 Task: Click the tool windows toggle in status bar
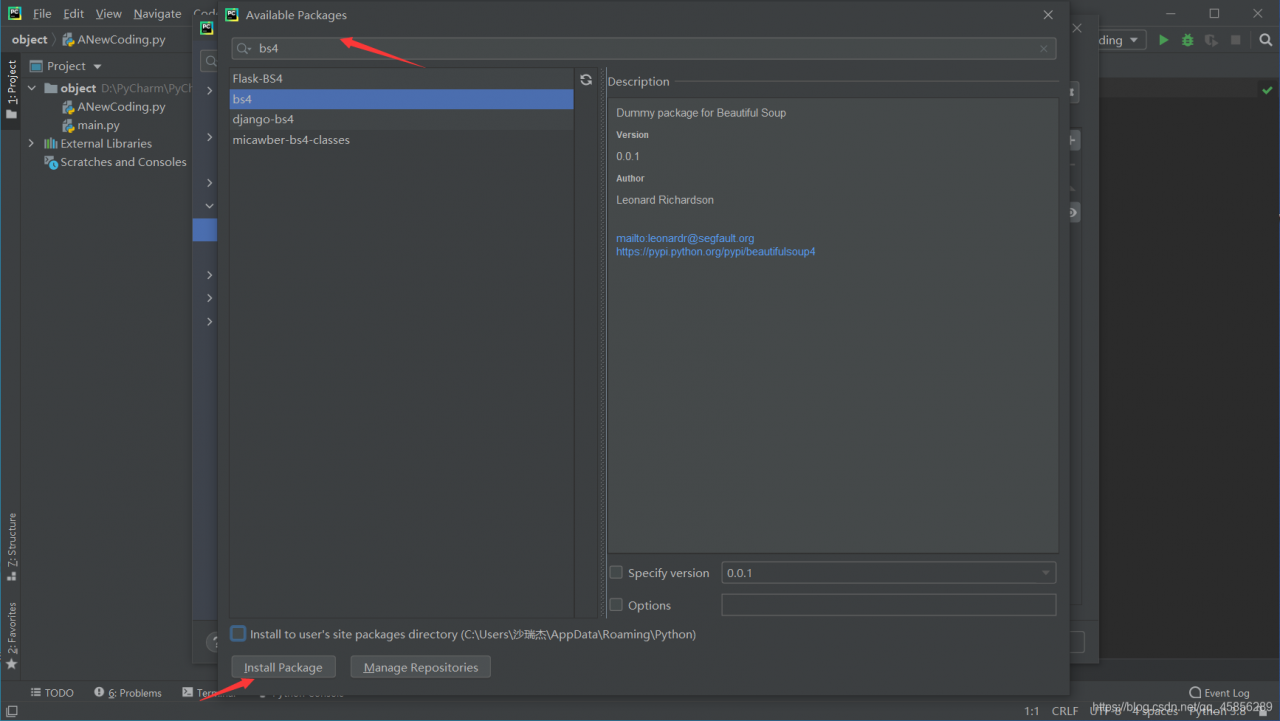11,711
